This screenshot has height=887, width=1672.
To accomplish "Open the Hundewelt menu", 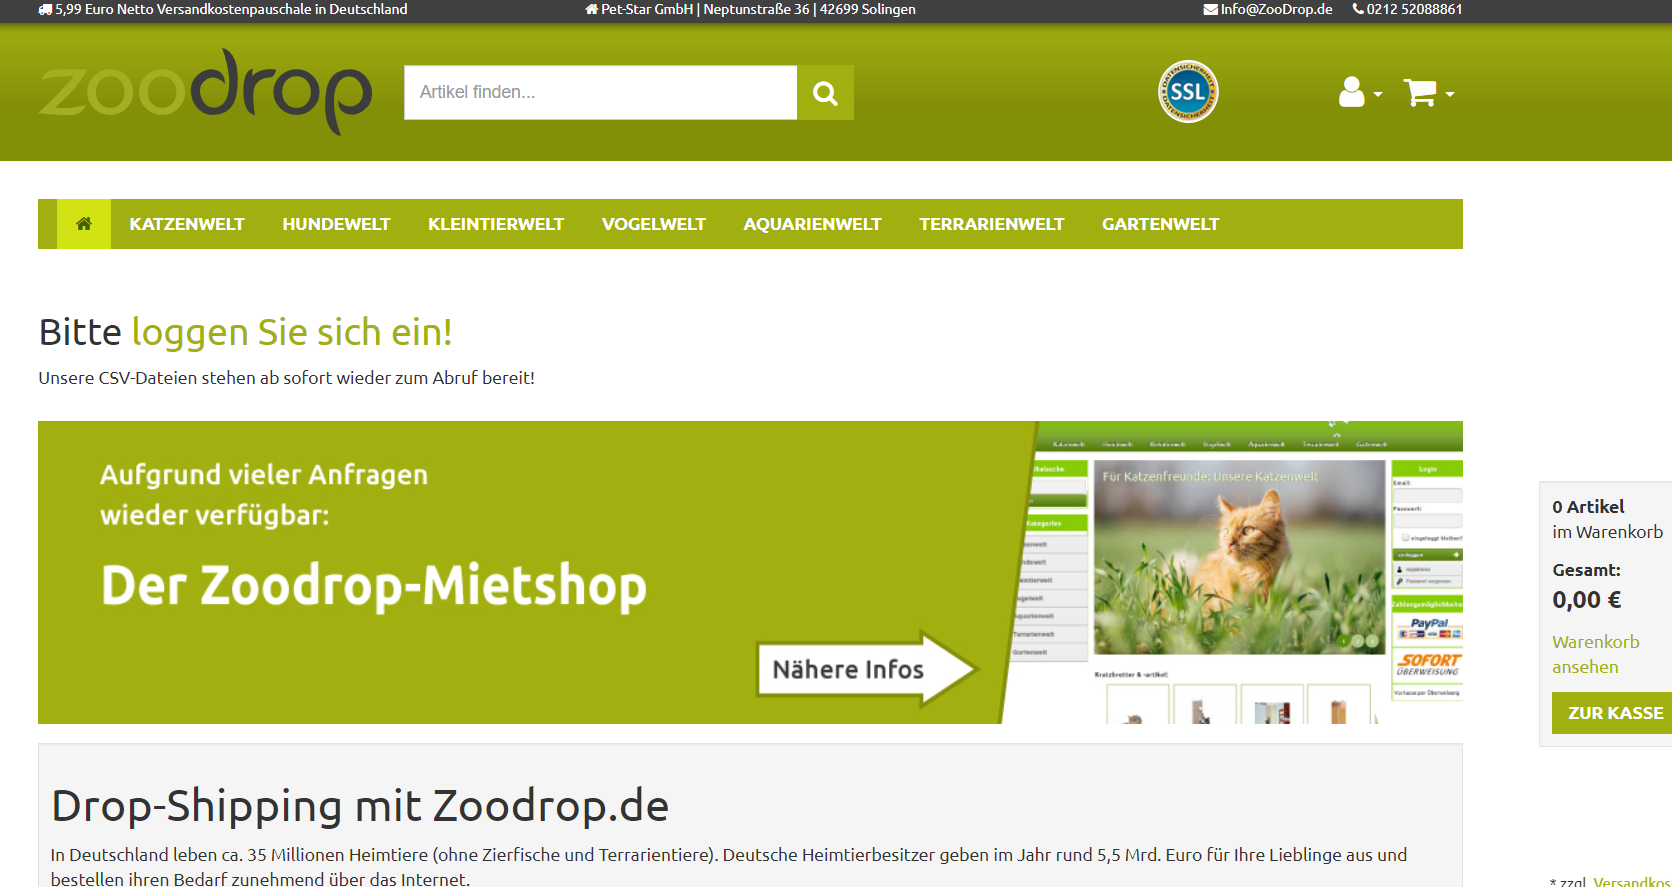I will pyautogui.click(x=336, y=224).
